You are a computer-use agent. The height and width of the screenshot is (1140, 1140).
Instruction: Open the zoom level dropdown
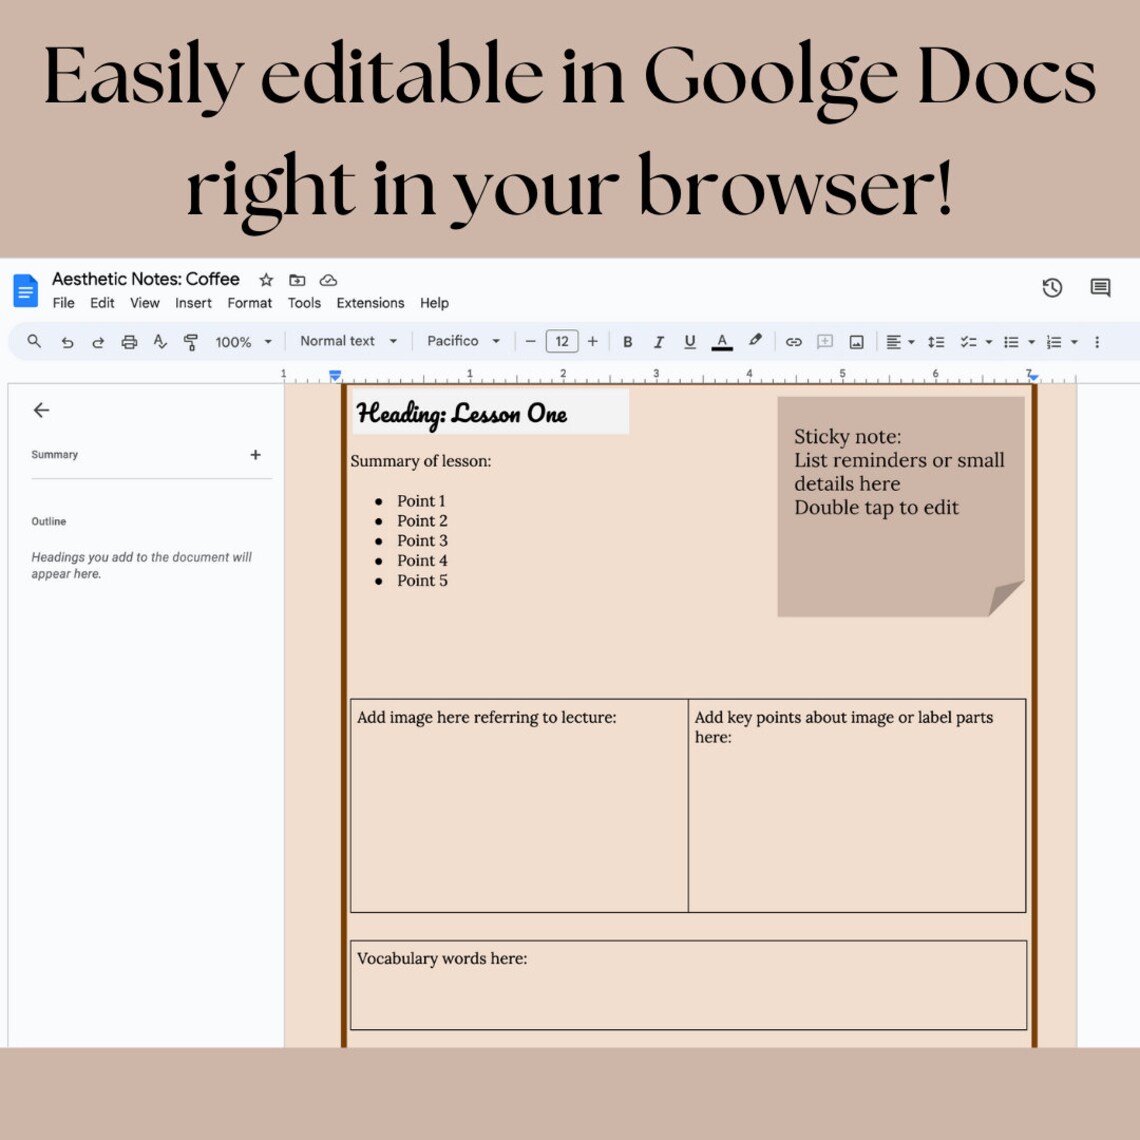(241, 341)
